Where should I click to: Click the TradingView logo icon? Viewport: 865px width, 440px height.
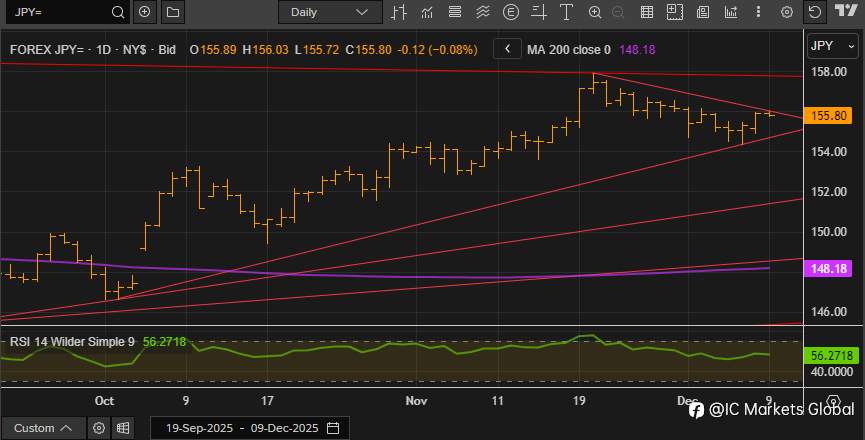tap(846, 10)
